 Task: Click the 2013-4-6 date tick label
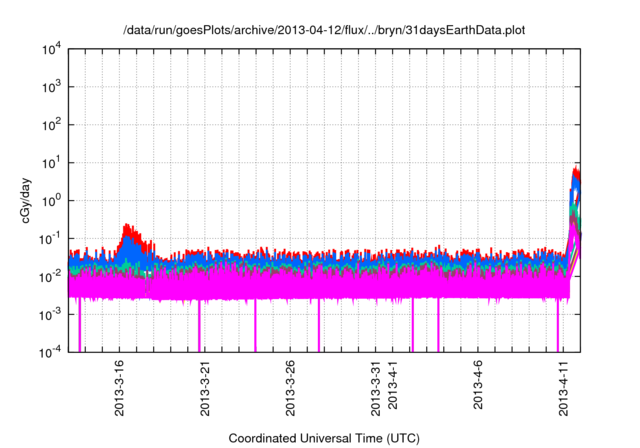(x=478, y=385)
